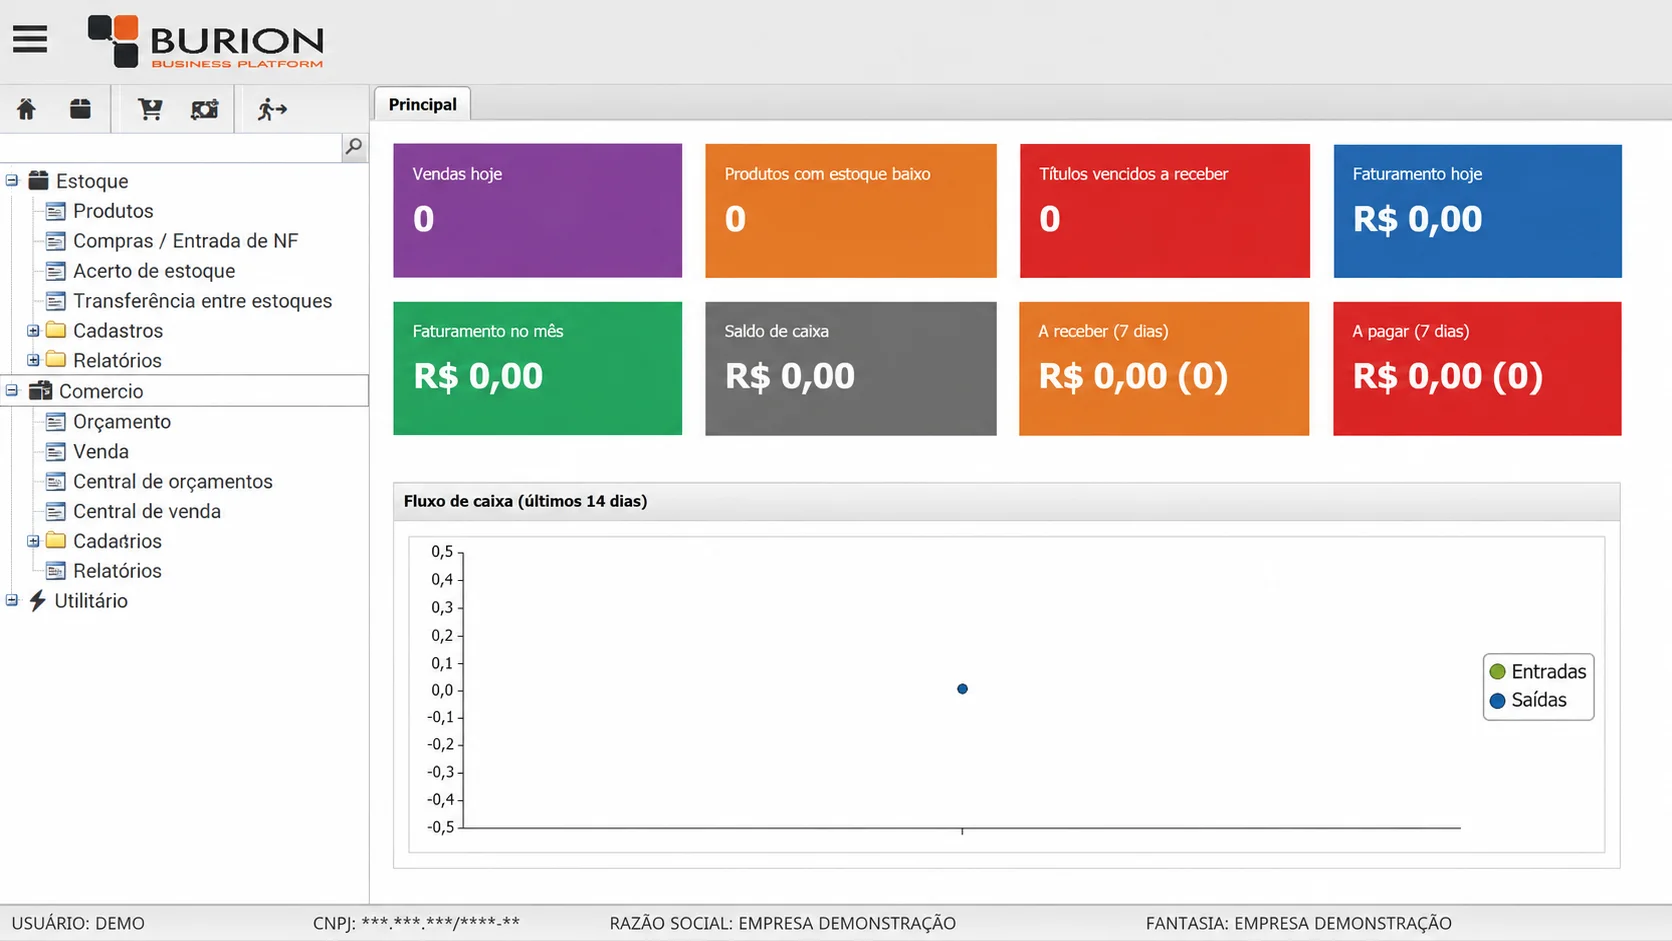Click the Comercio Cadastrios folder icon

[x=56, y=540]
